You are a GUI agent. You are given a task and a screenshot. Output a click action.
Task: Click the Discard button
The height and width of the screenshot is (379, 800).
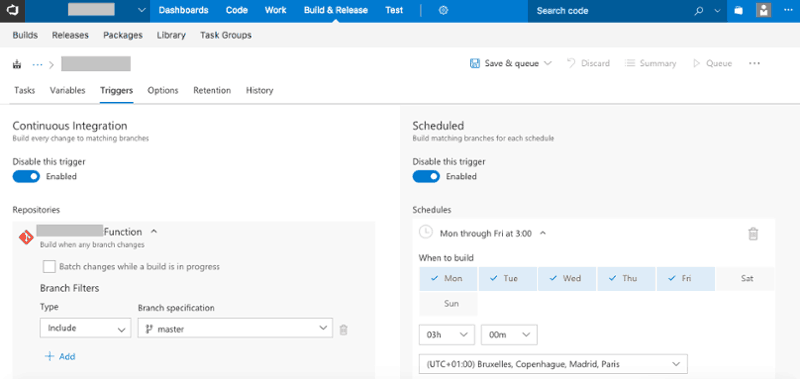588,64
